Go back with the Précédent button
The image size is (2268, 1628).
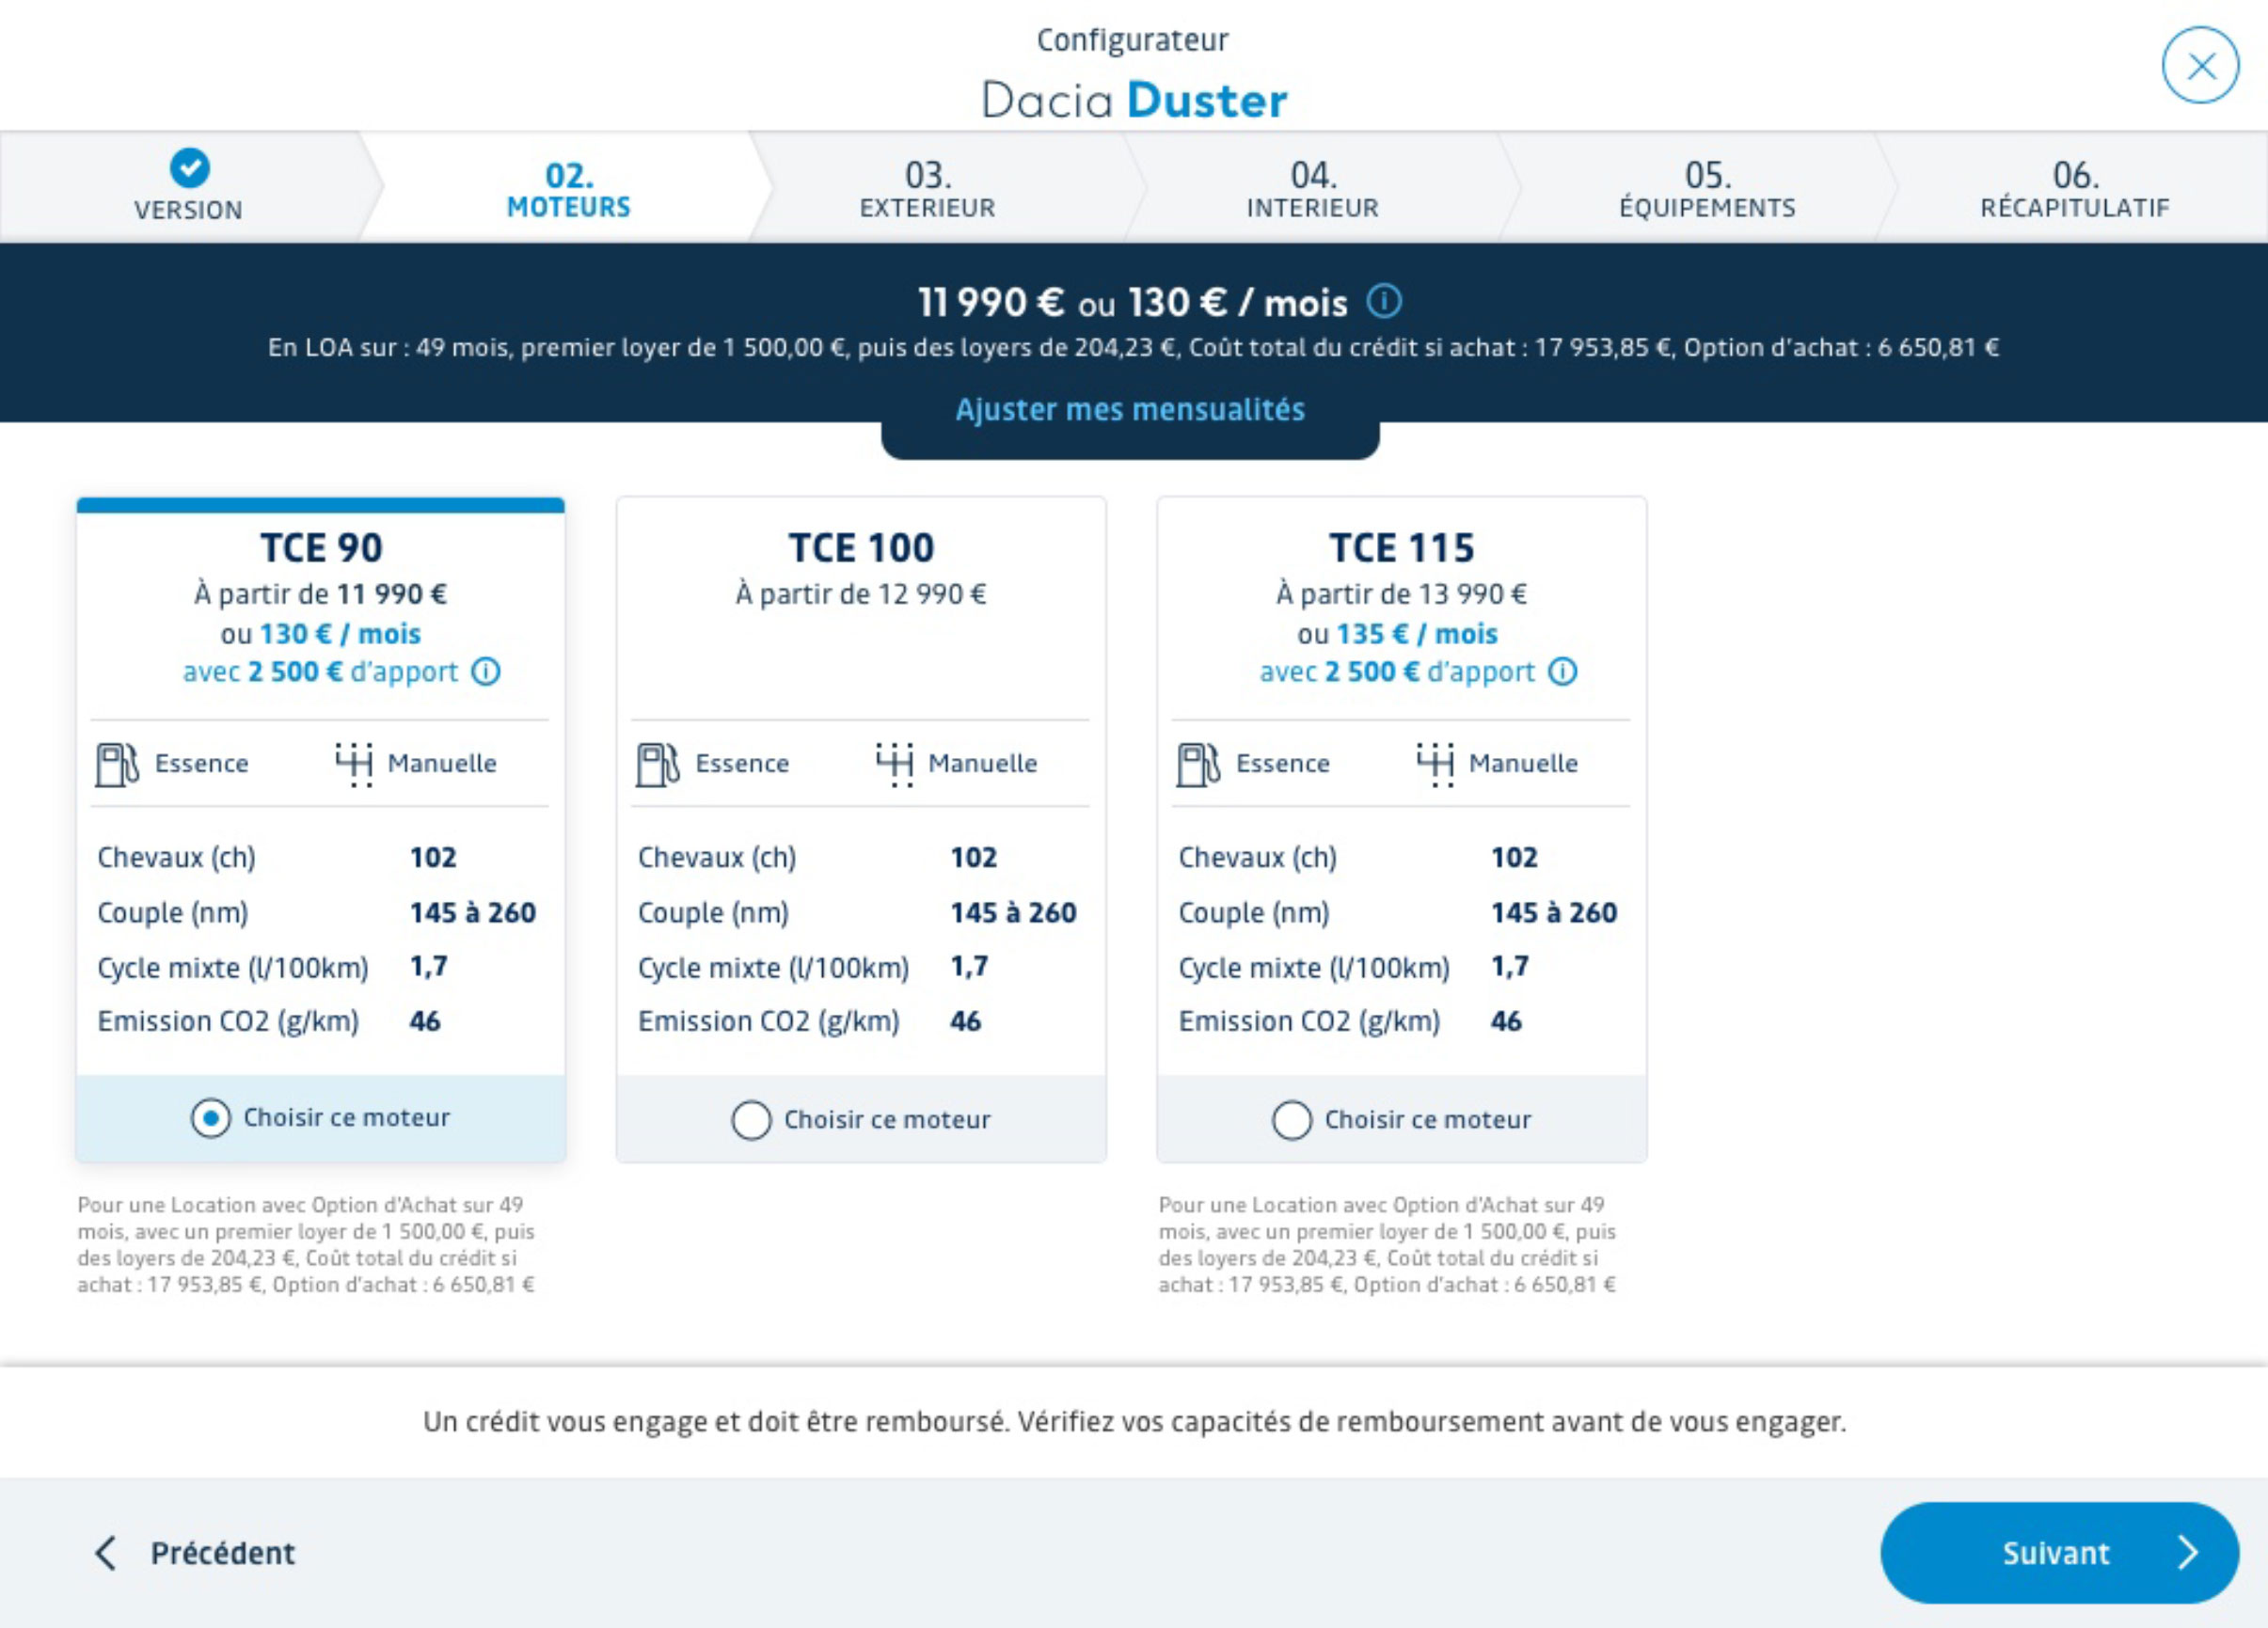coord(196,1553)
